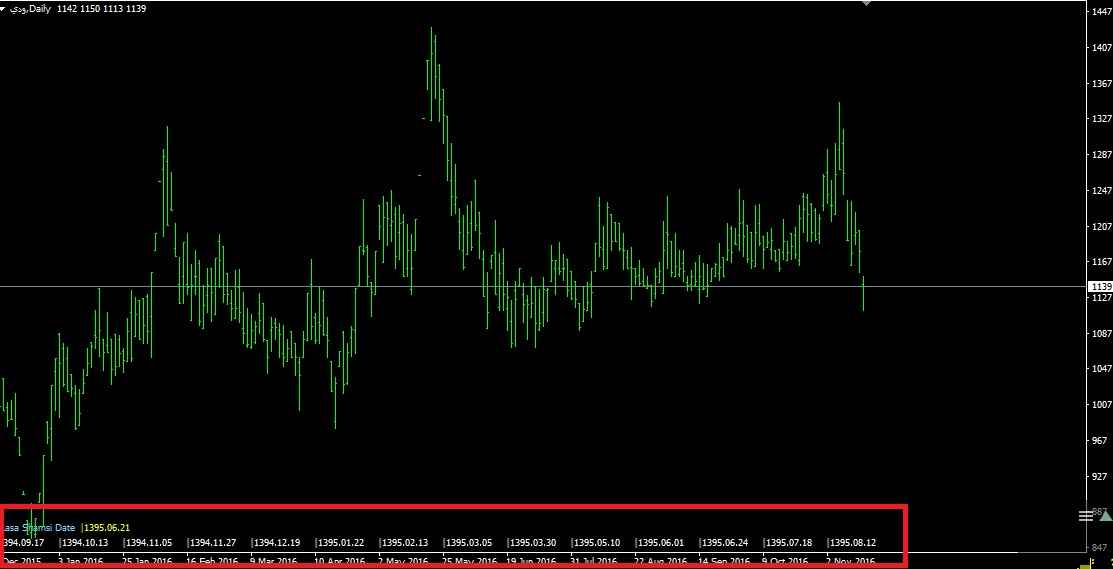
Task: Expand the symbol dropdown arrow at top left
Action: click(4, 8)
